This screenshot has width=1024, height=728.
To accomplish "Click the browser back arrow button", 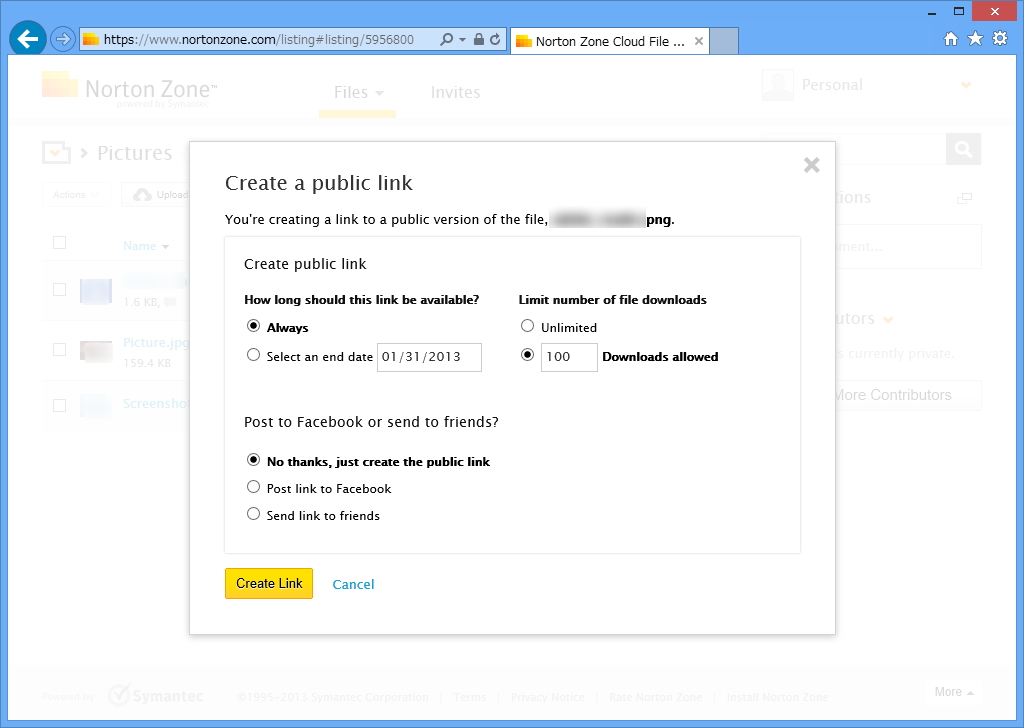I will click(x=27, y=39).
